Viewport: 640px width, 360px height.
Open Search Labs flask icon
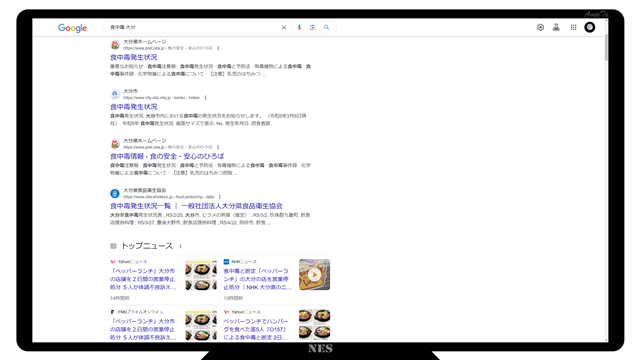coord(556,27)
